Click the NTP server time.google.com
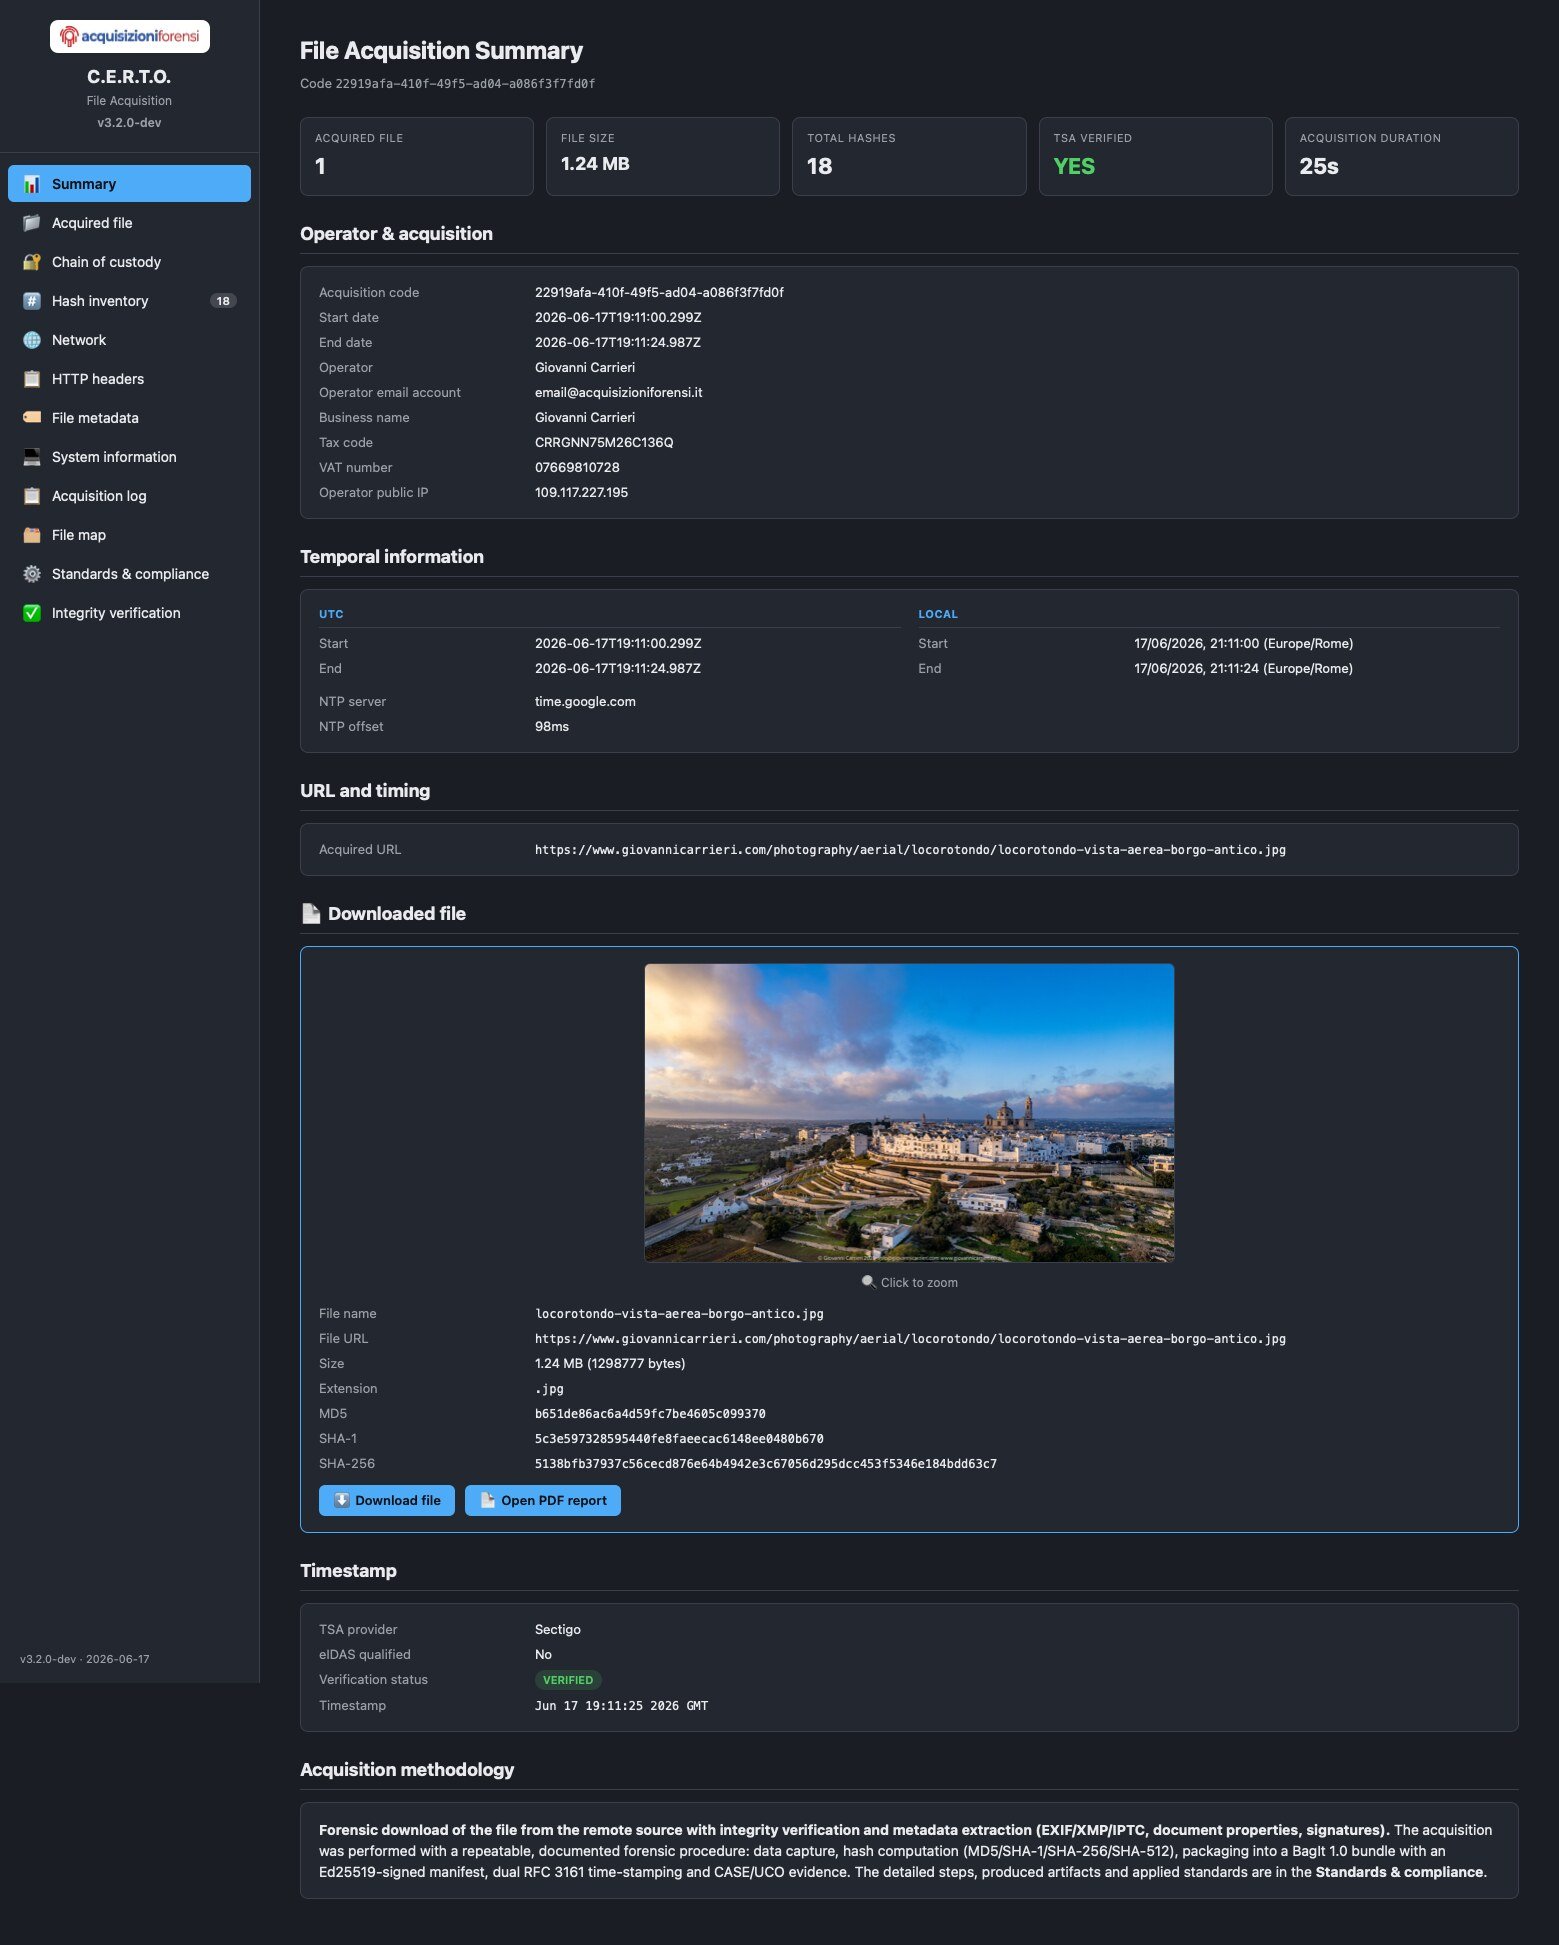This screenshot has height=1945, width=1559. (x=585, y=702)
